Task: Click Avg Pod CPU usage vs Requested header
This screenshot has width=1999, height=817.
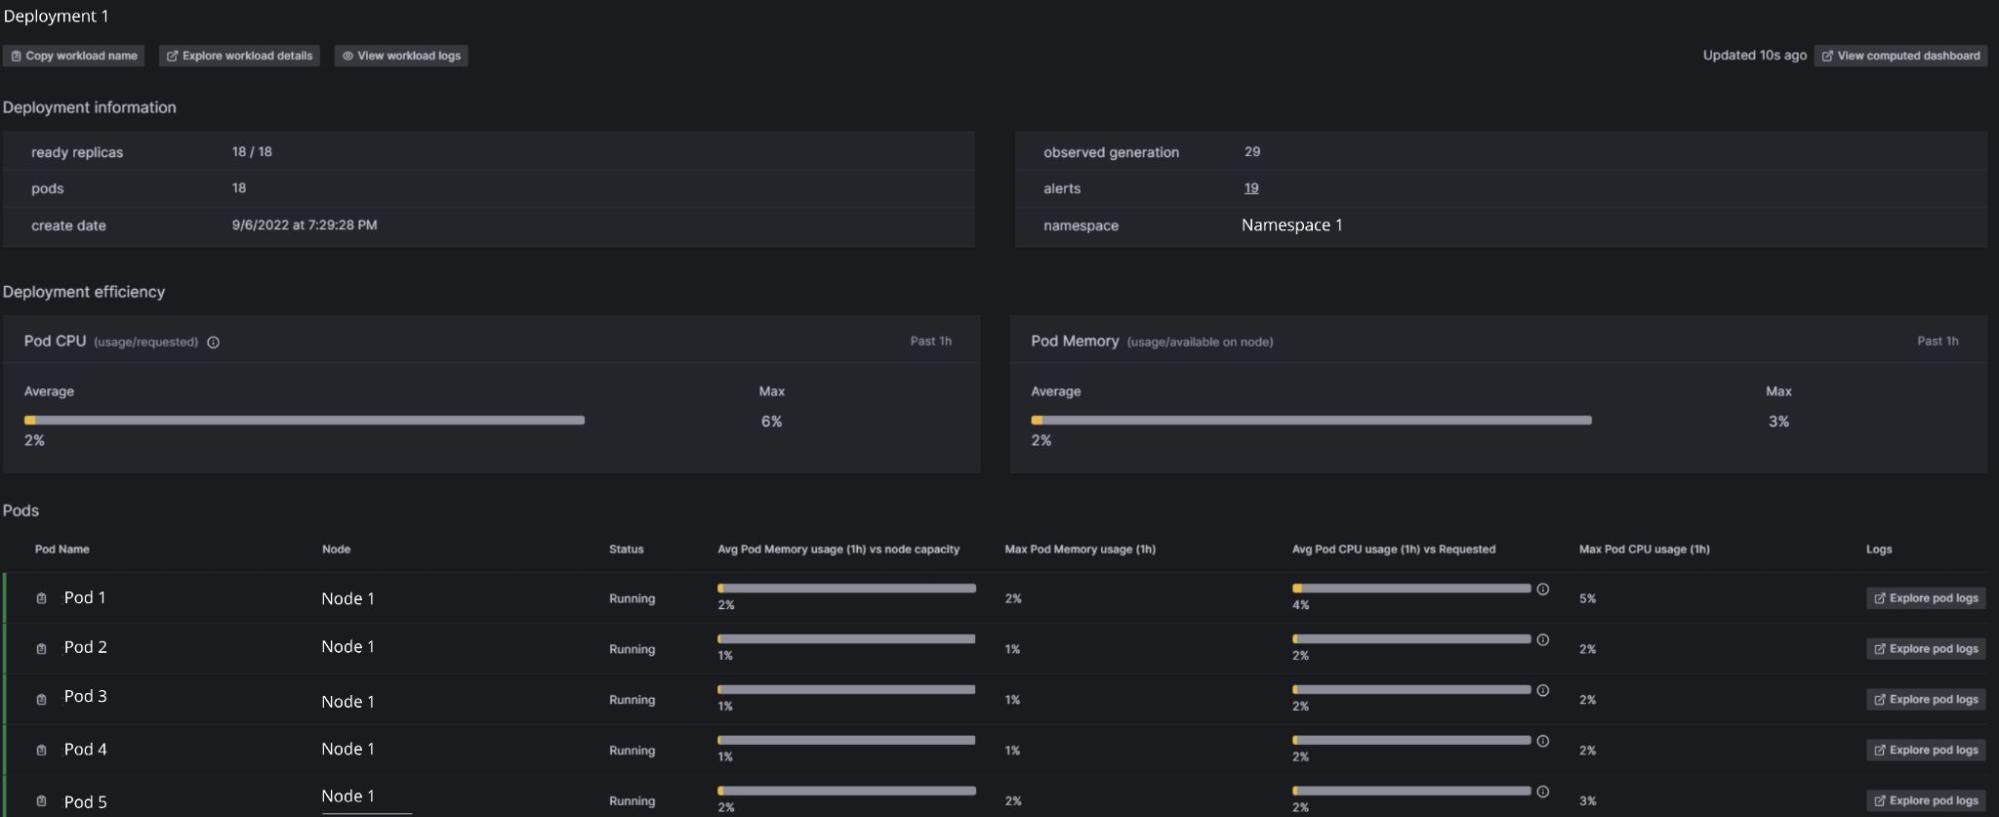Action: (x=1393, y=549)
